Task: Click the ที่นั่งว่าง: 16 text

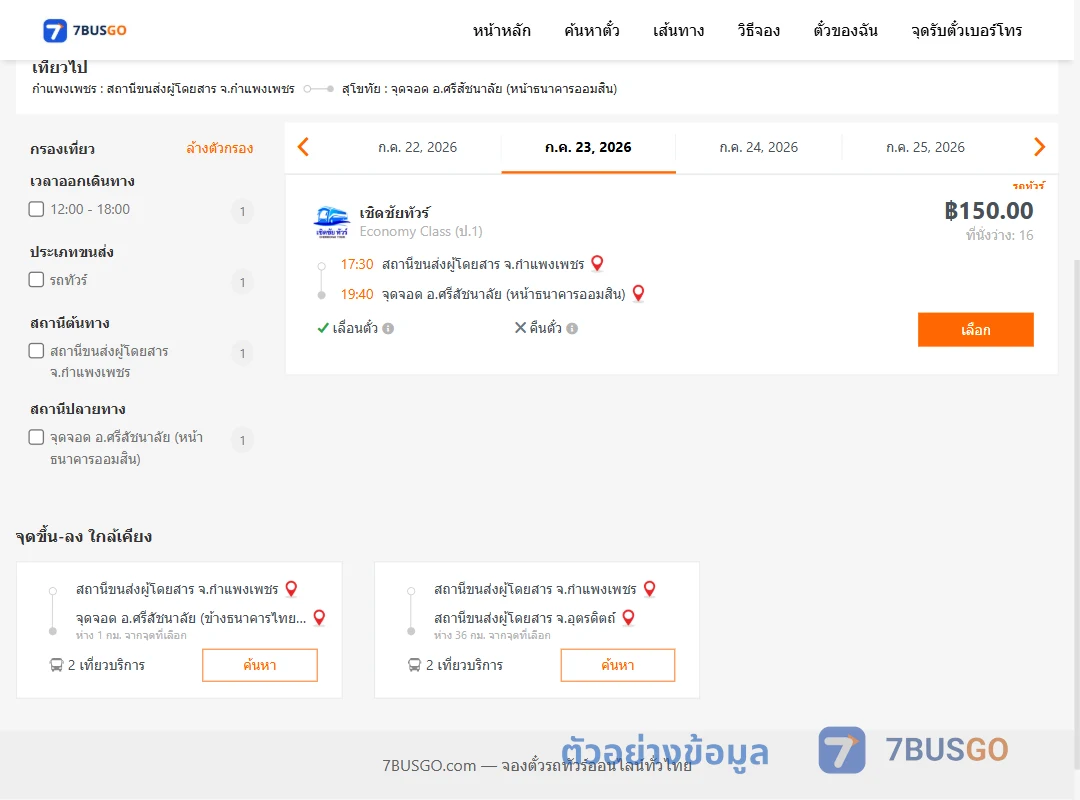Action: tap(999, 235)
